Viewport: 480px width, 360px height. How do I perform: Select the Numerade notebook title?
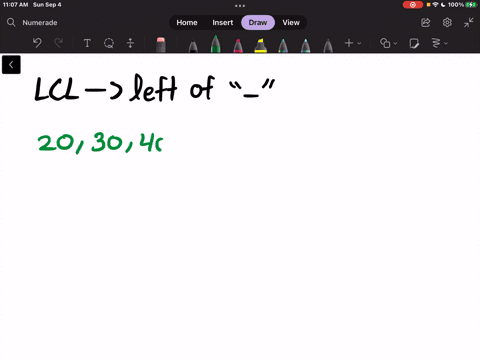(x=40, y=23)
